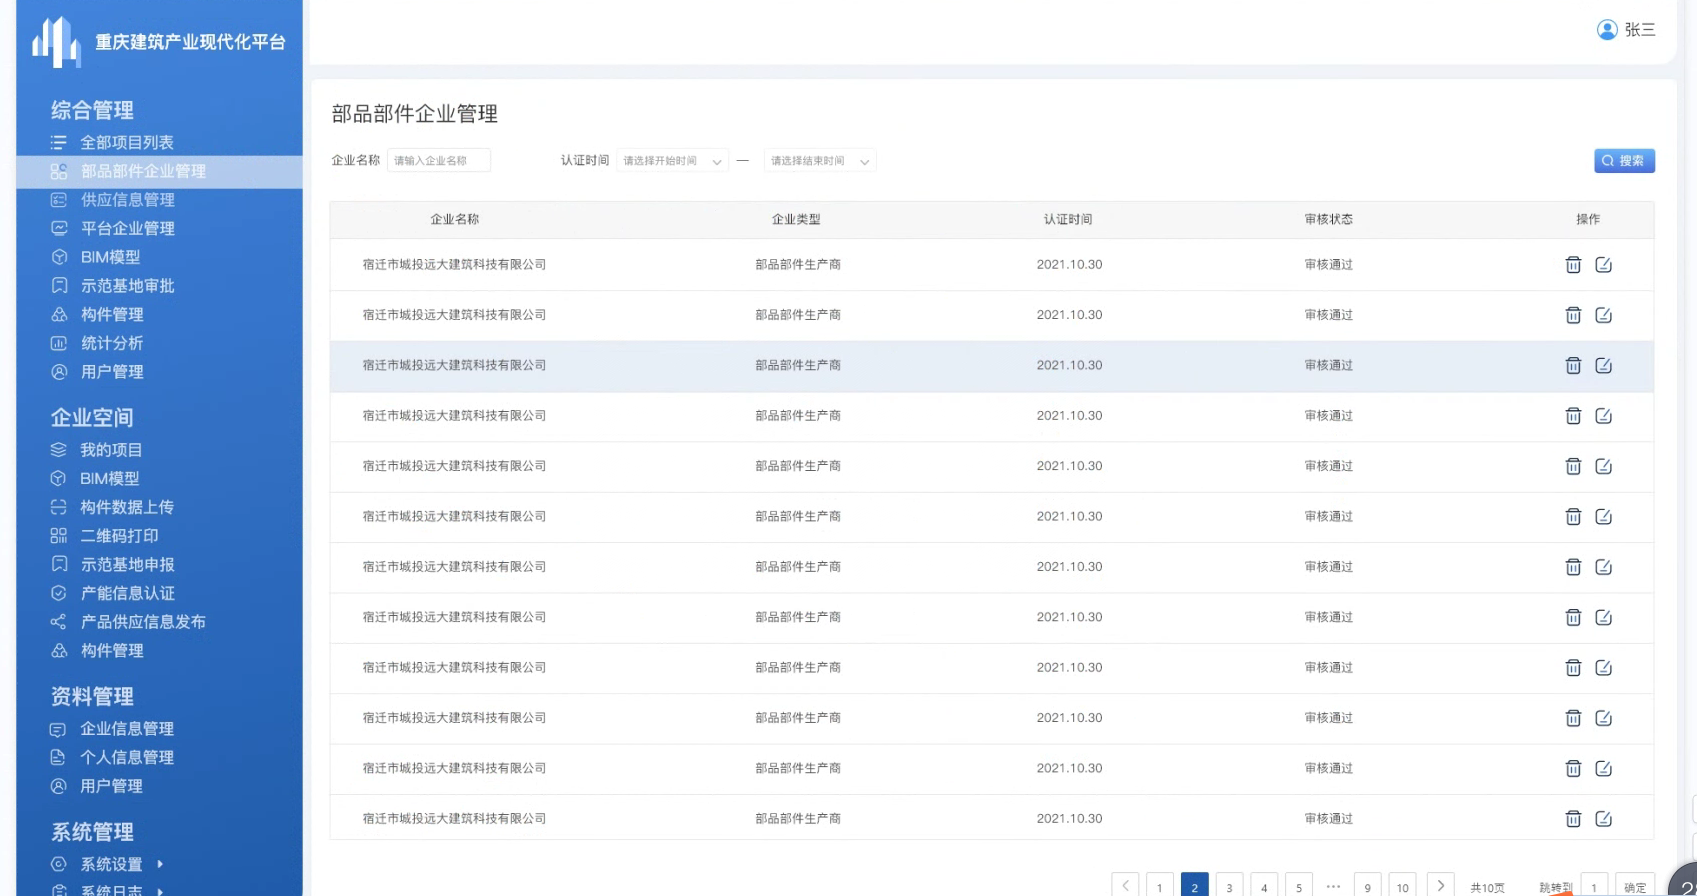Open 构件管理 under 综合管理
The width and height of the screenshot is (1697, 896).
pos(112,315)
